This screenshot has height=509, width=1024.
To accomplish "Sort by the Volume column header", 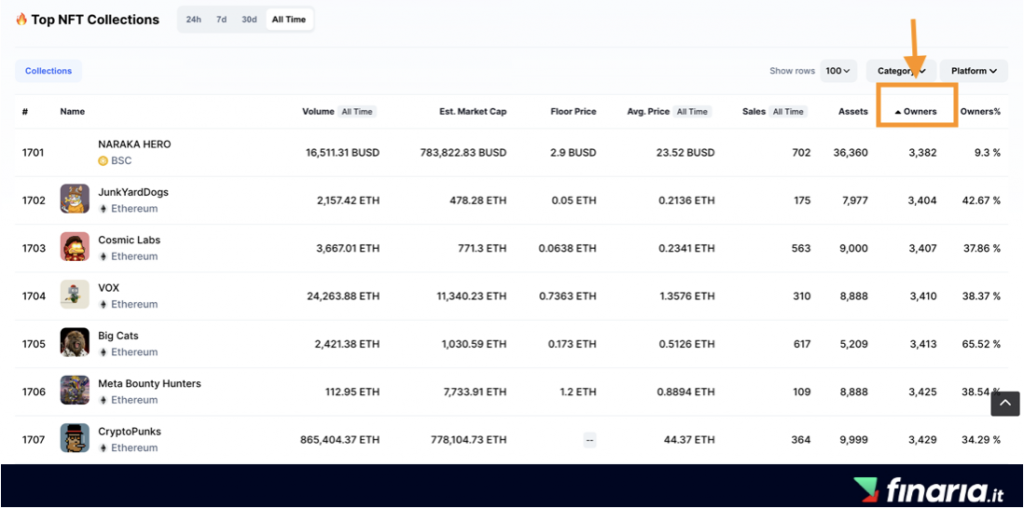I will click(x=318, y=112).
